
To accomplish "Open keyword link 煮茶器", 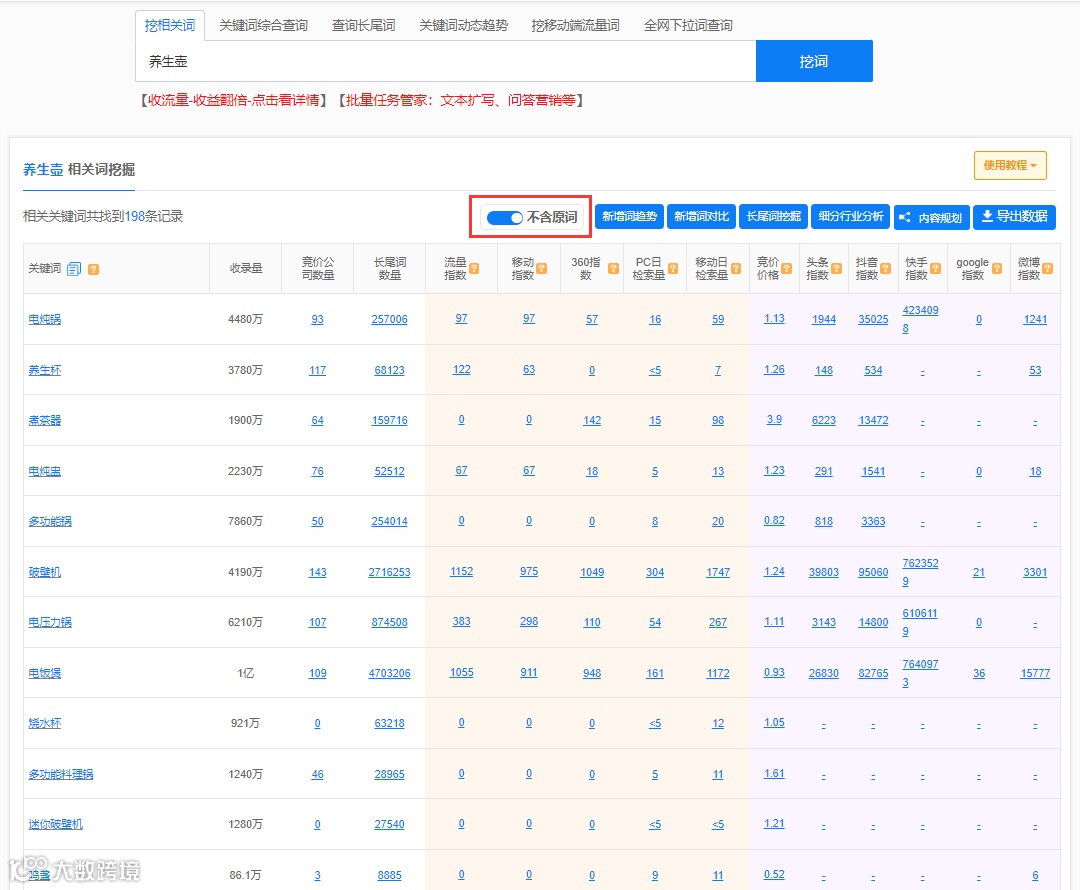I will 45,420.
